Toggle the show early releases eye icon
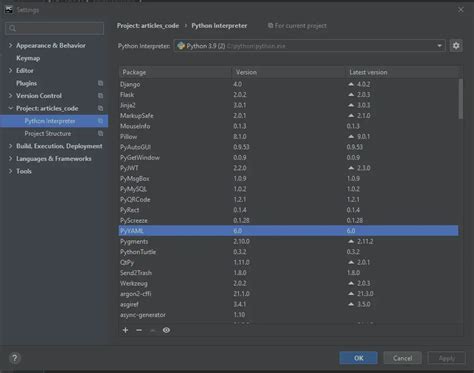 (166, 330)
